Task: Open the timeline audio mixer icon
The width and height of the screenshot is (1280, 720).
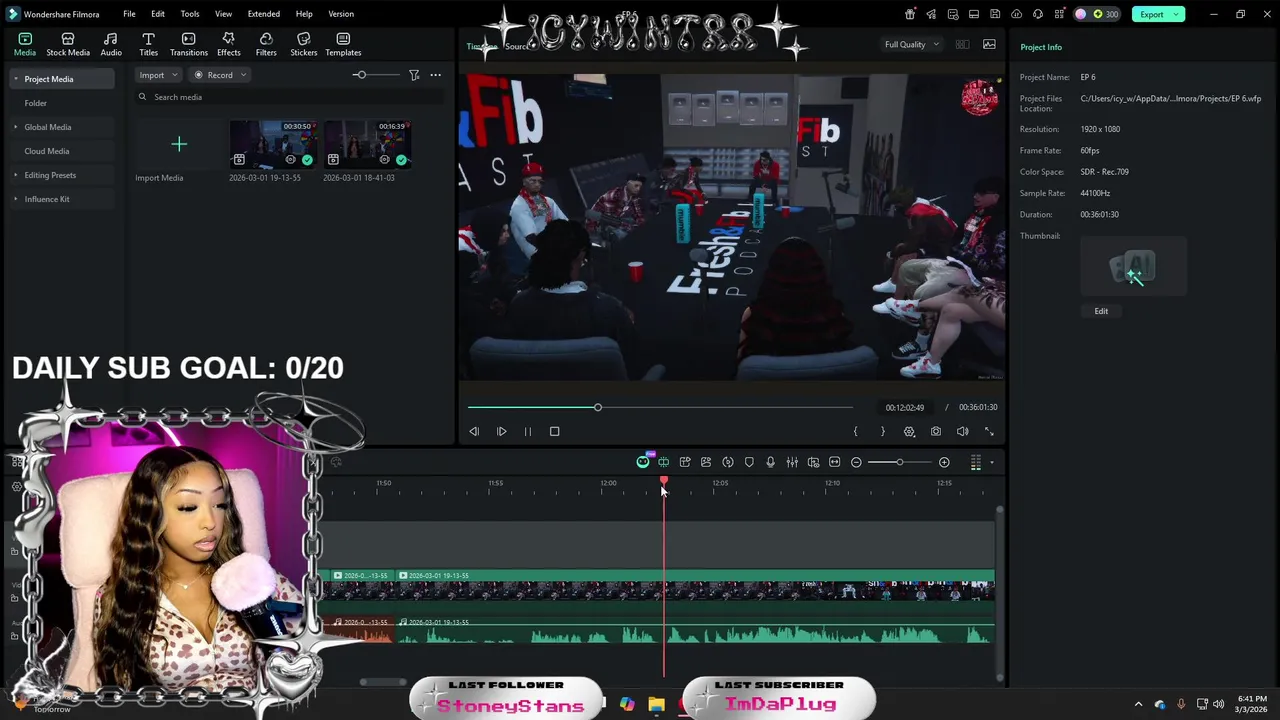Action: (792, 462)
